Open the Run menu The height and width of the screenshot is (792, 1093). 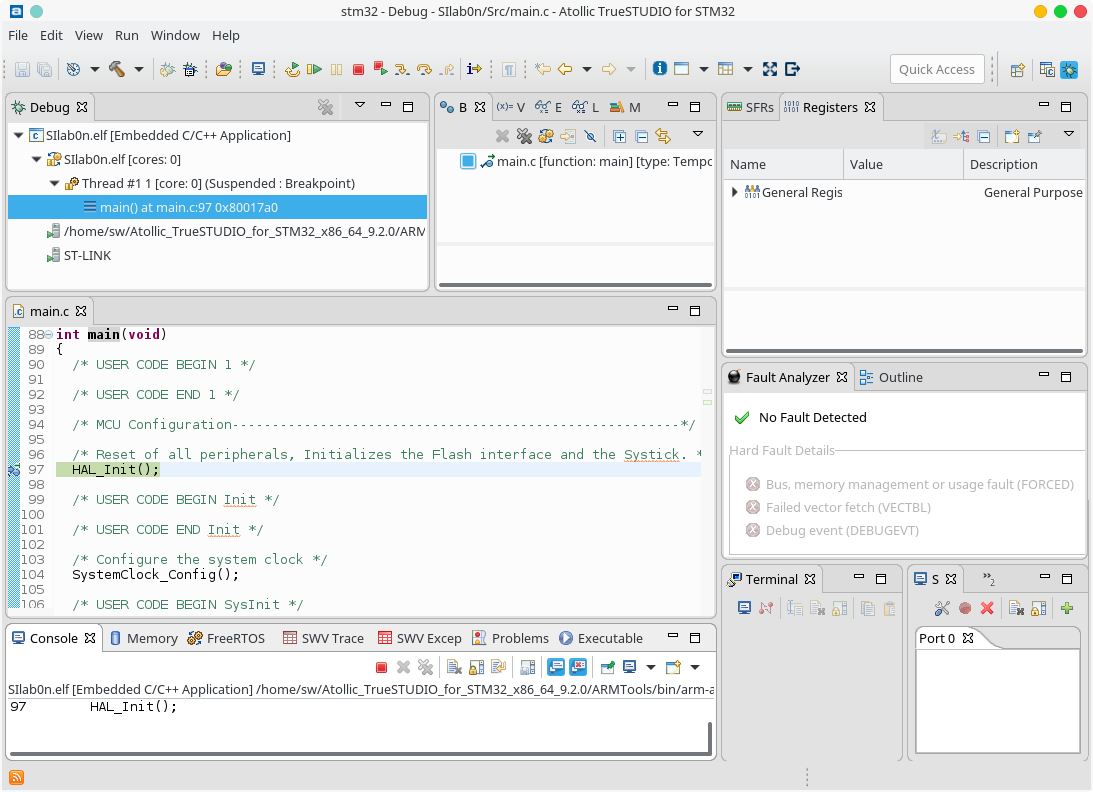coord(127,35)
